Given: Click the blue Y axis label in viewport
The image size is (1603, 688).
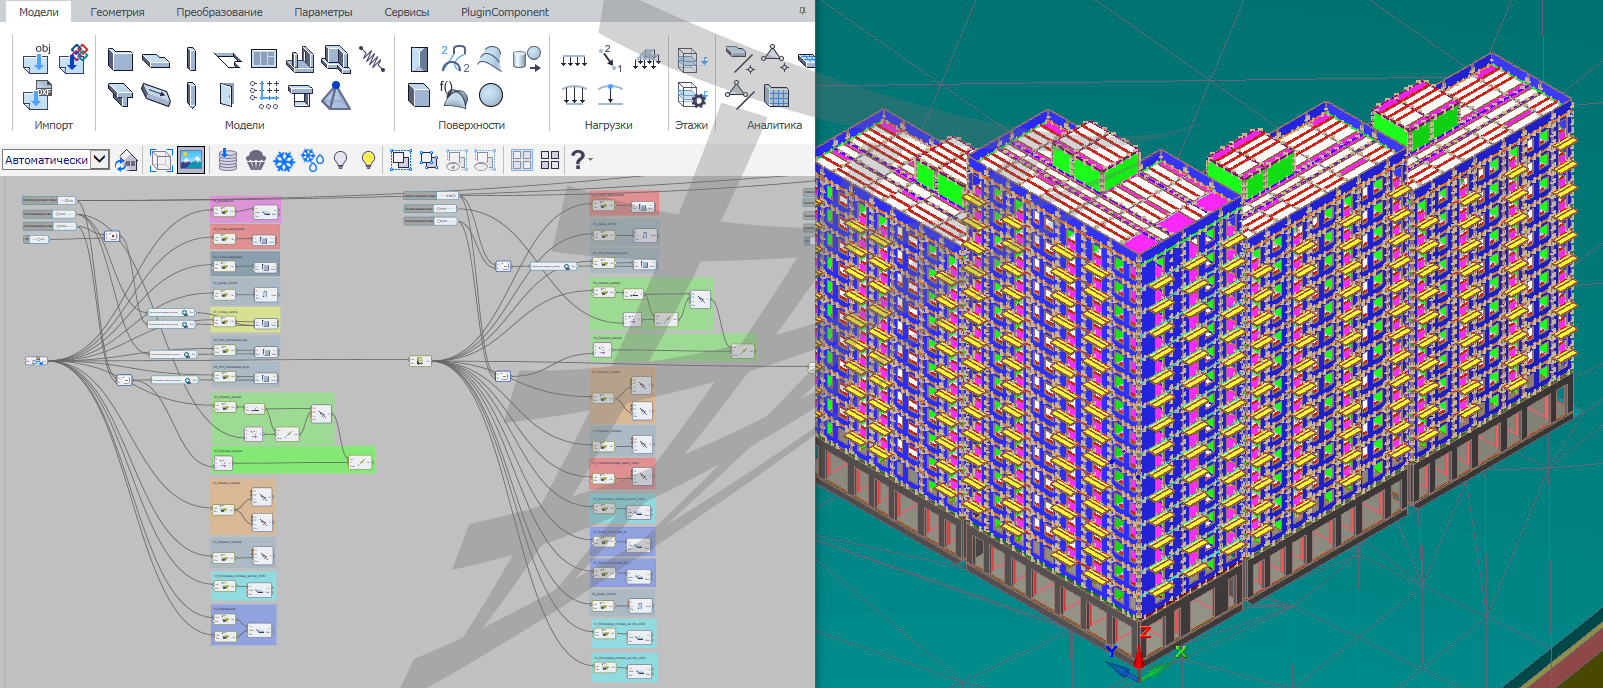Looking at the screenshot, I should tap(1111, 652).
